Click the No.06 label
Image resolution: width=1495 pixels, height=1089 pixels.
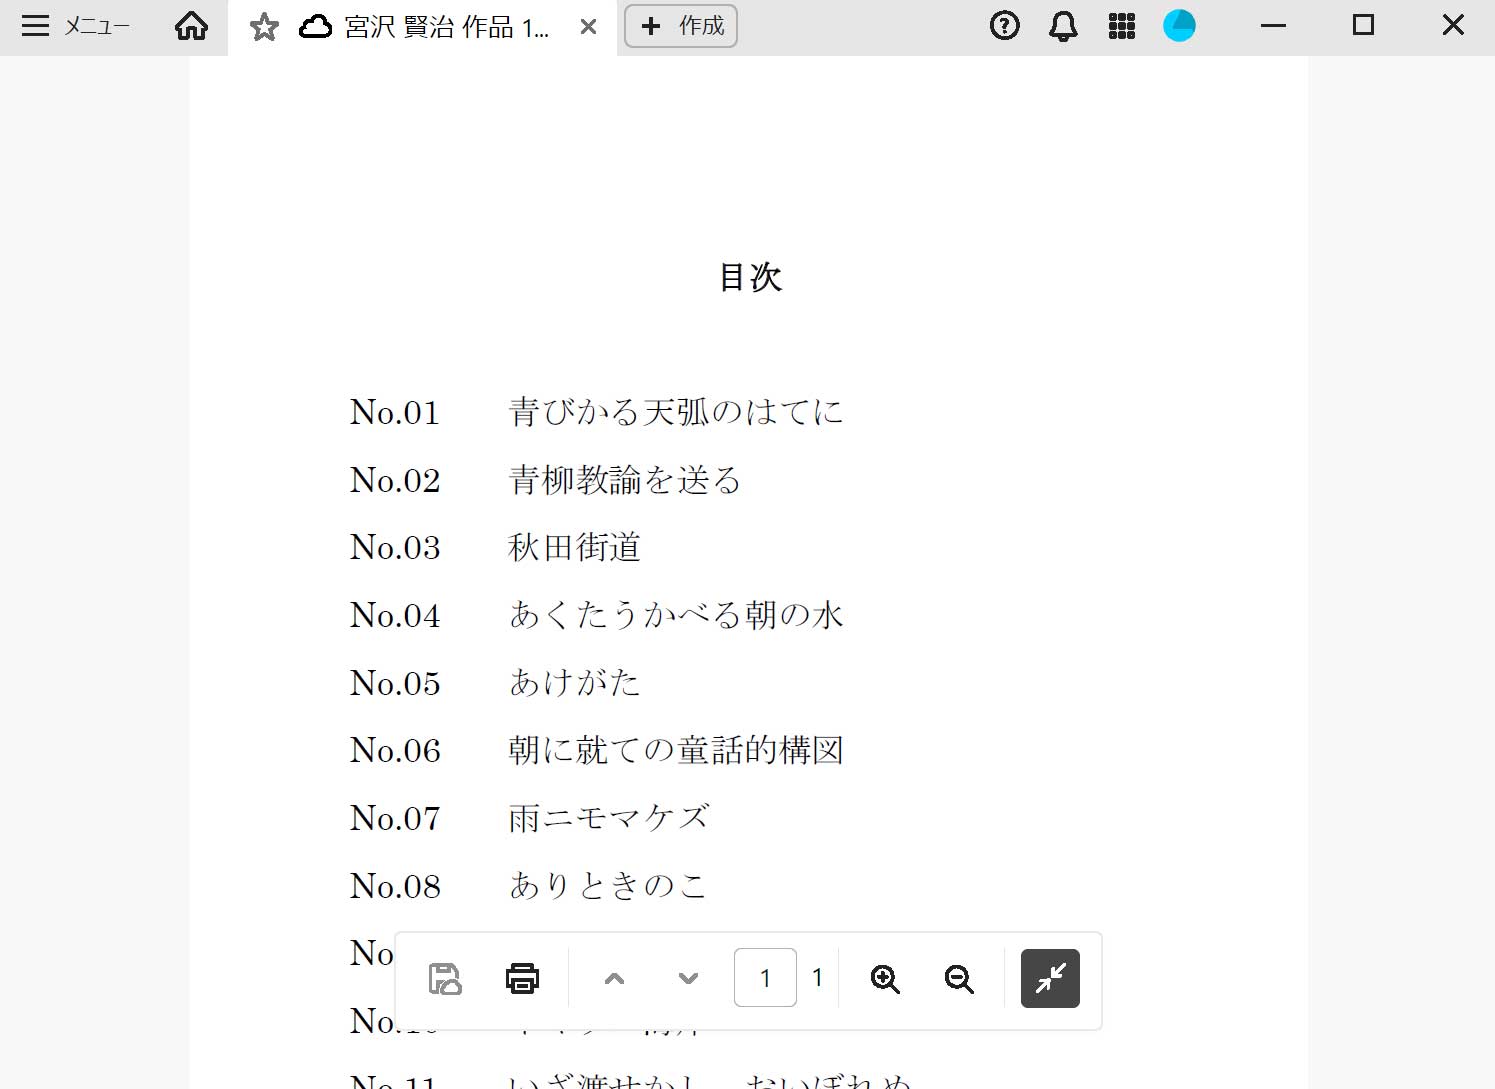[395, 750]
